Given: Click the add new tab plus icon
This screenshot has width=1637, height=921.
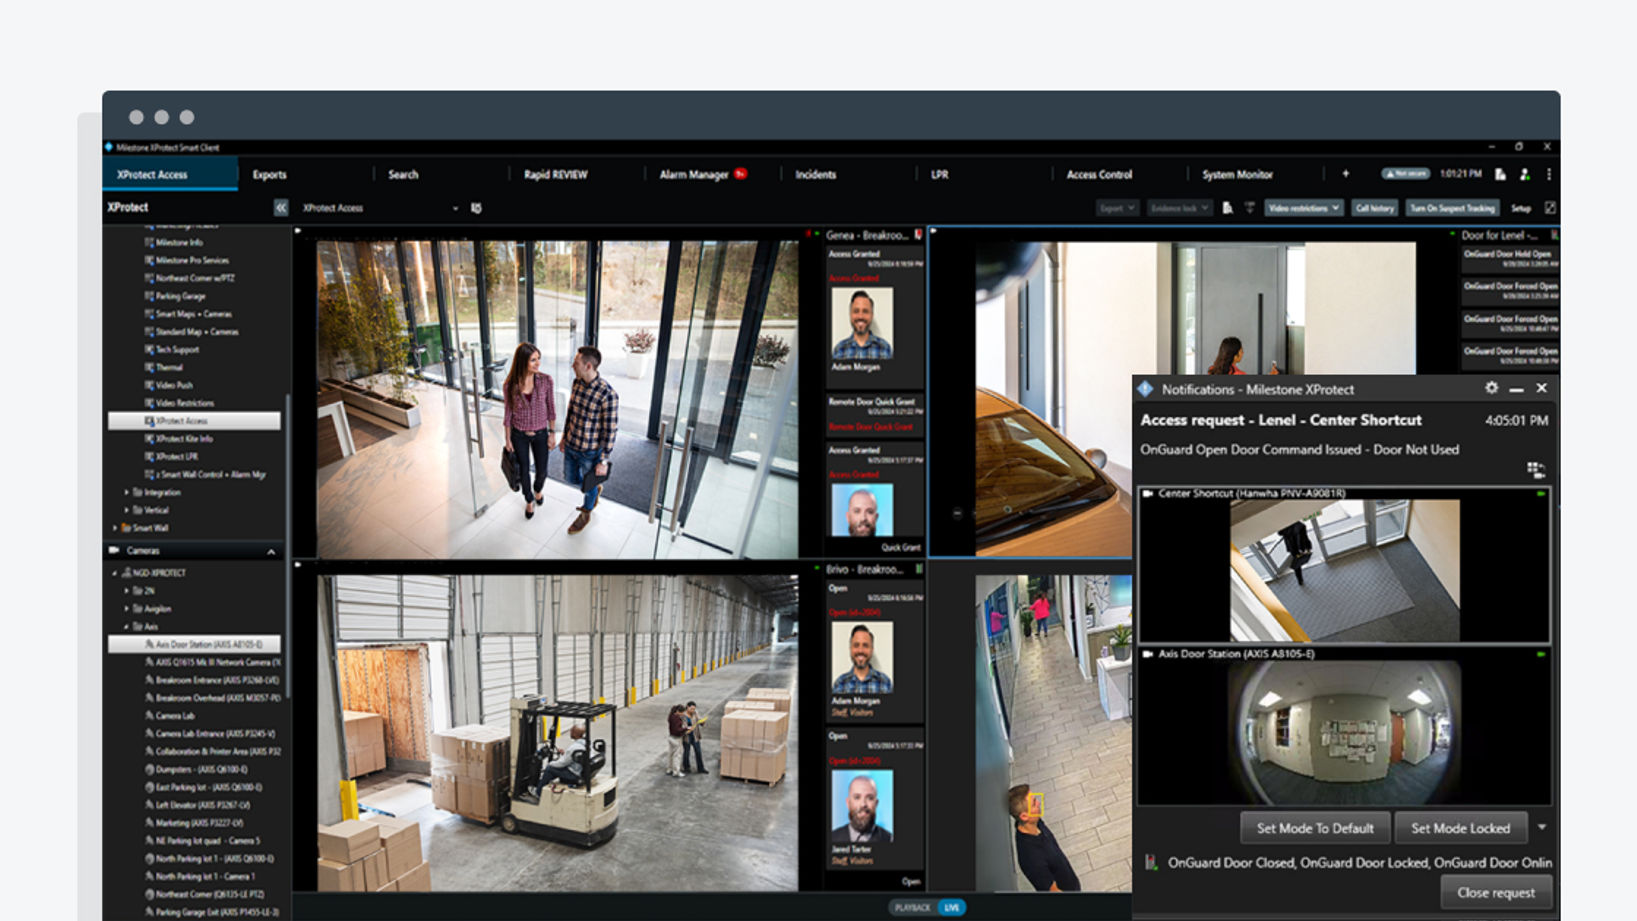Looking at the screenshot, I should point(1345,174).
